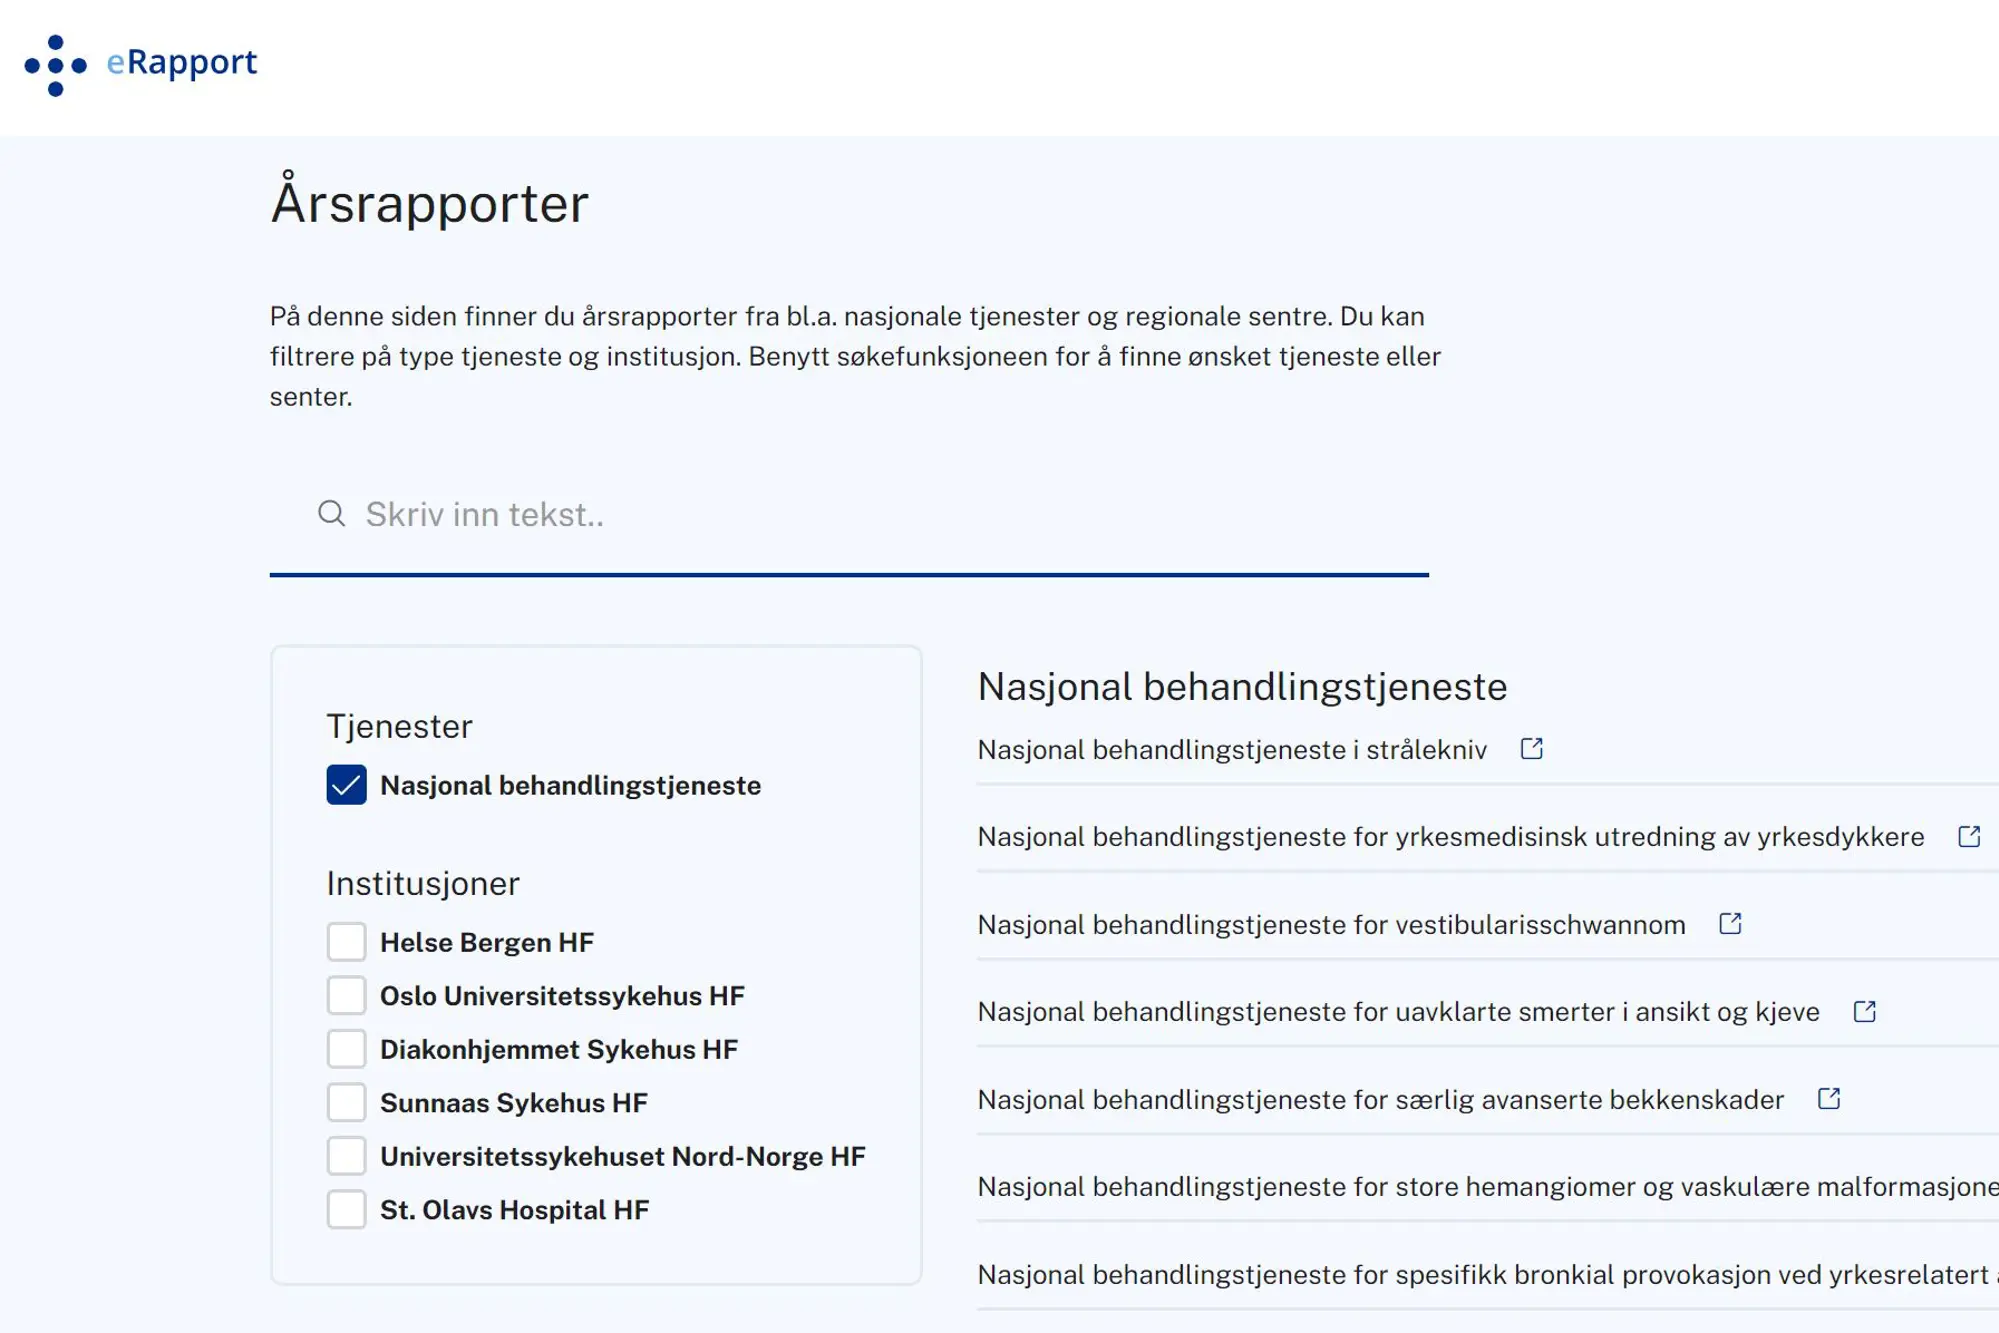The height and width of the screenshot is (1333, 1999).
Task: Check the Helse Bergen HF checkbox
Action: [346, 942]
